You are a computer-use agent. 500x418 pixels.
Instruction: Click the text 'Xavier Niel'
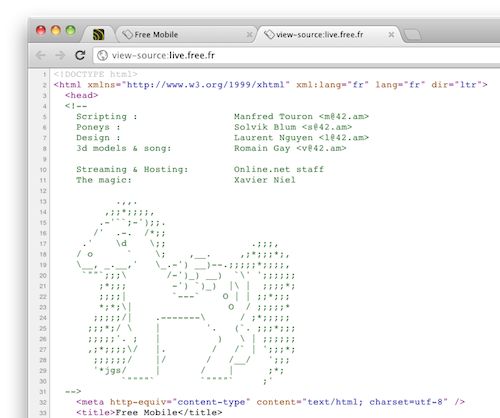(x=265, y=180)
